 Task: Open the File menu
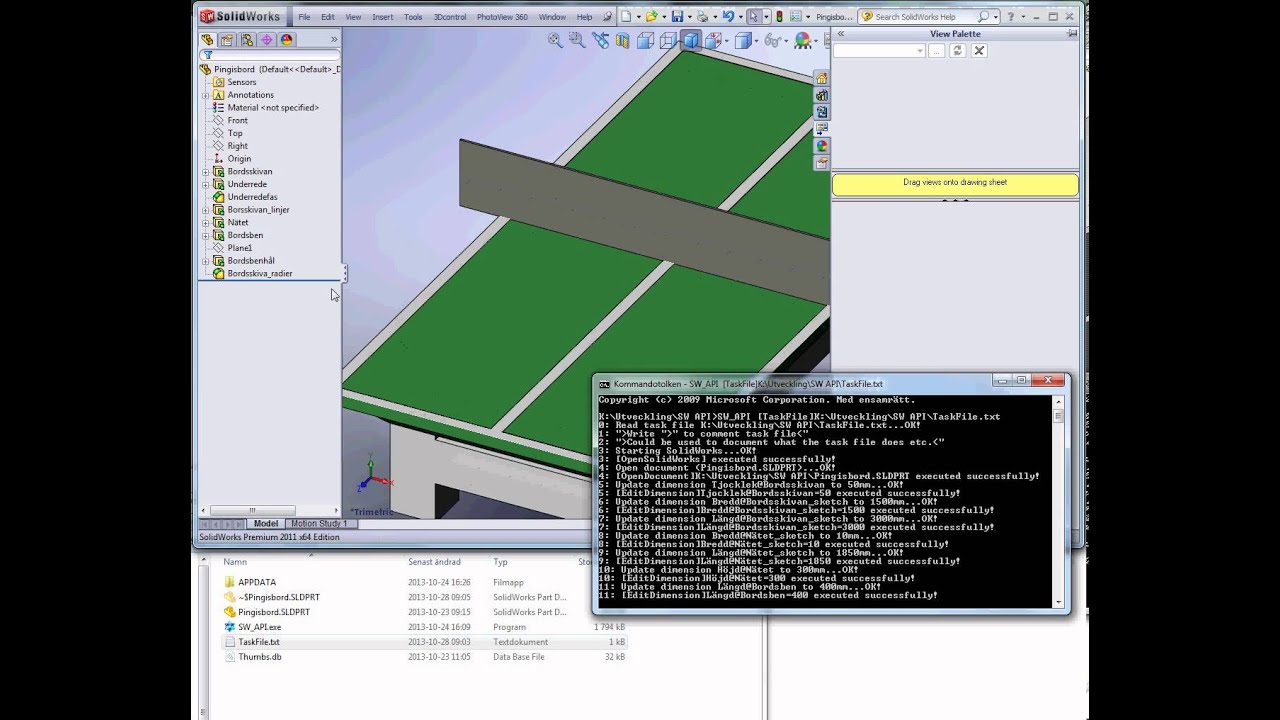click(x=304, y=17)
